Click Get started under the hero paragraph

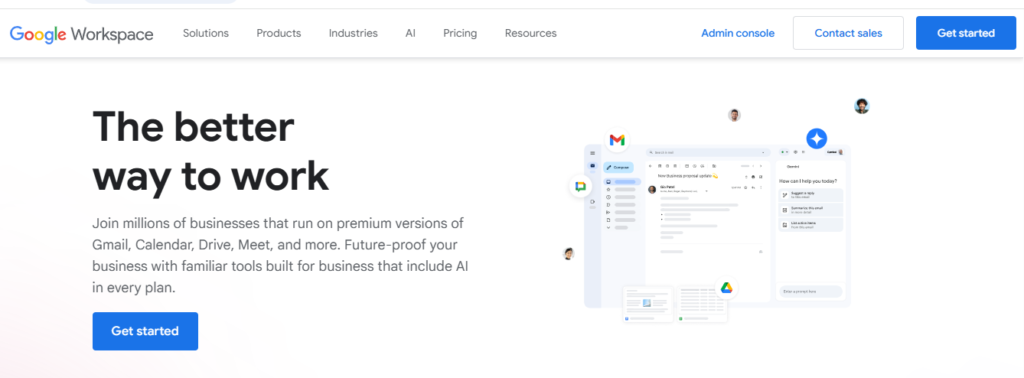click(145, 331)
